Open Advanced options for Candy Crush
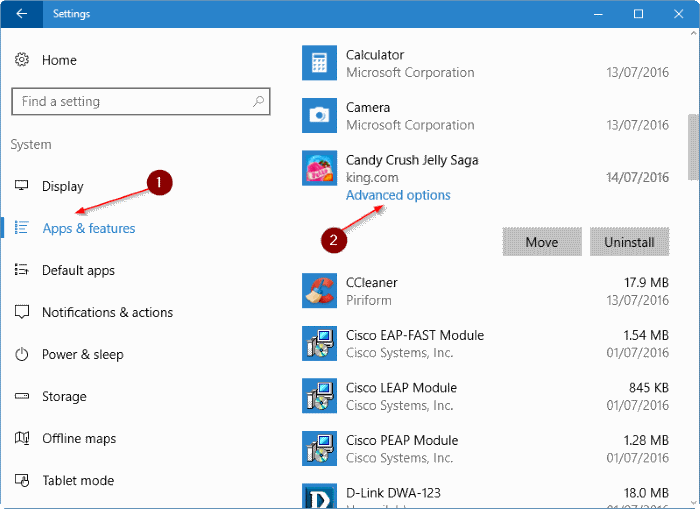Screen dimensions: 700x509 pyautogui.click(x=398, y=195)
